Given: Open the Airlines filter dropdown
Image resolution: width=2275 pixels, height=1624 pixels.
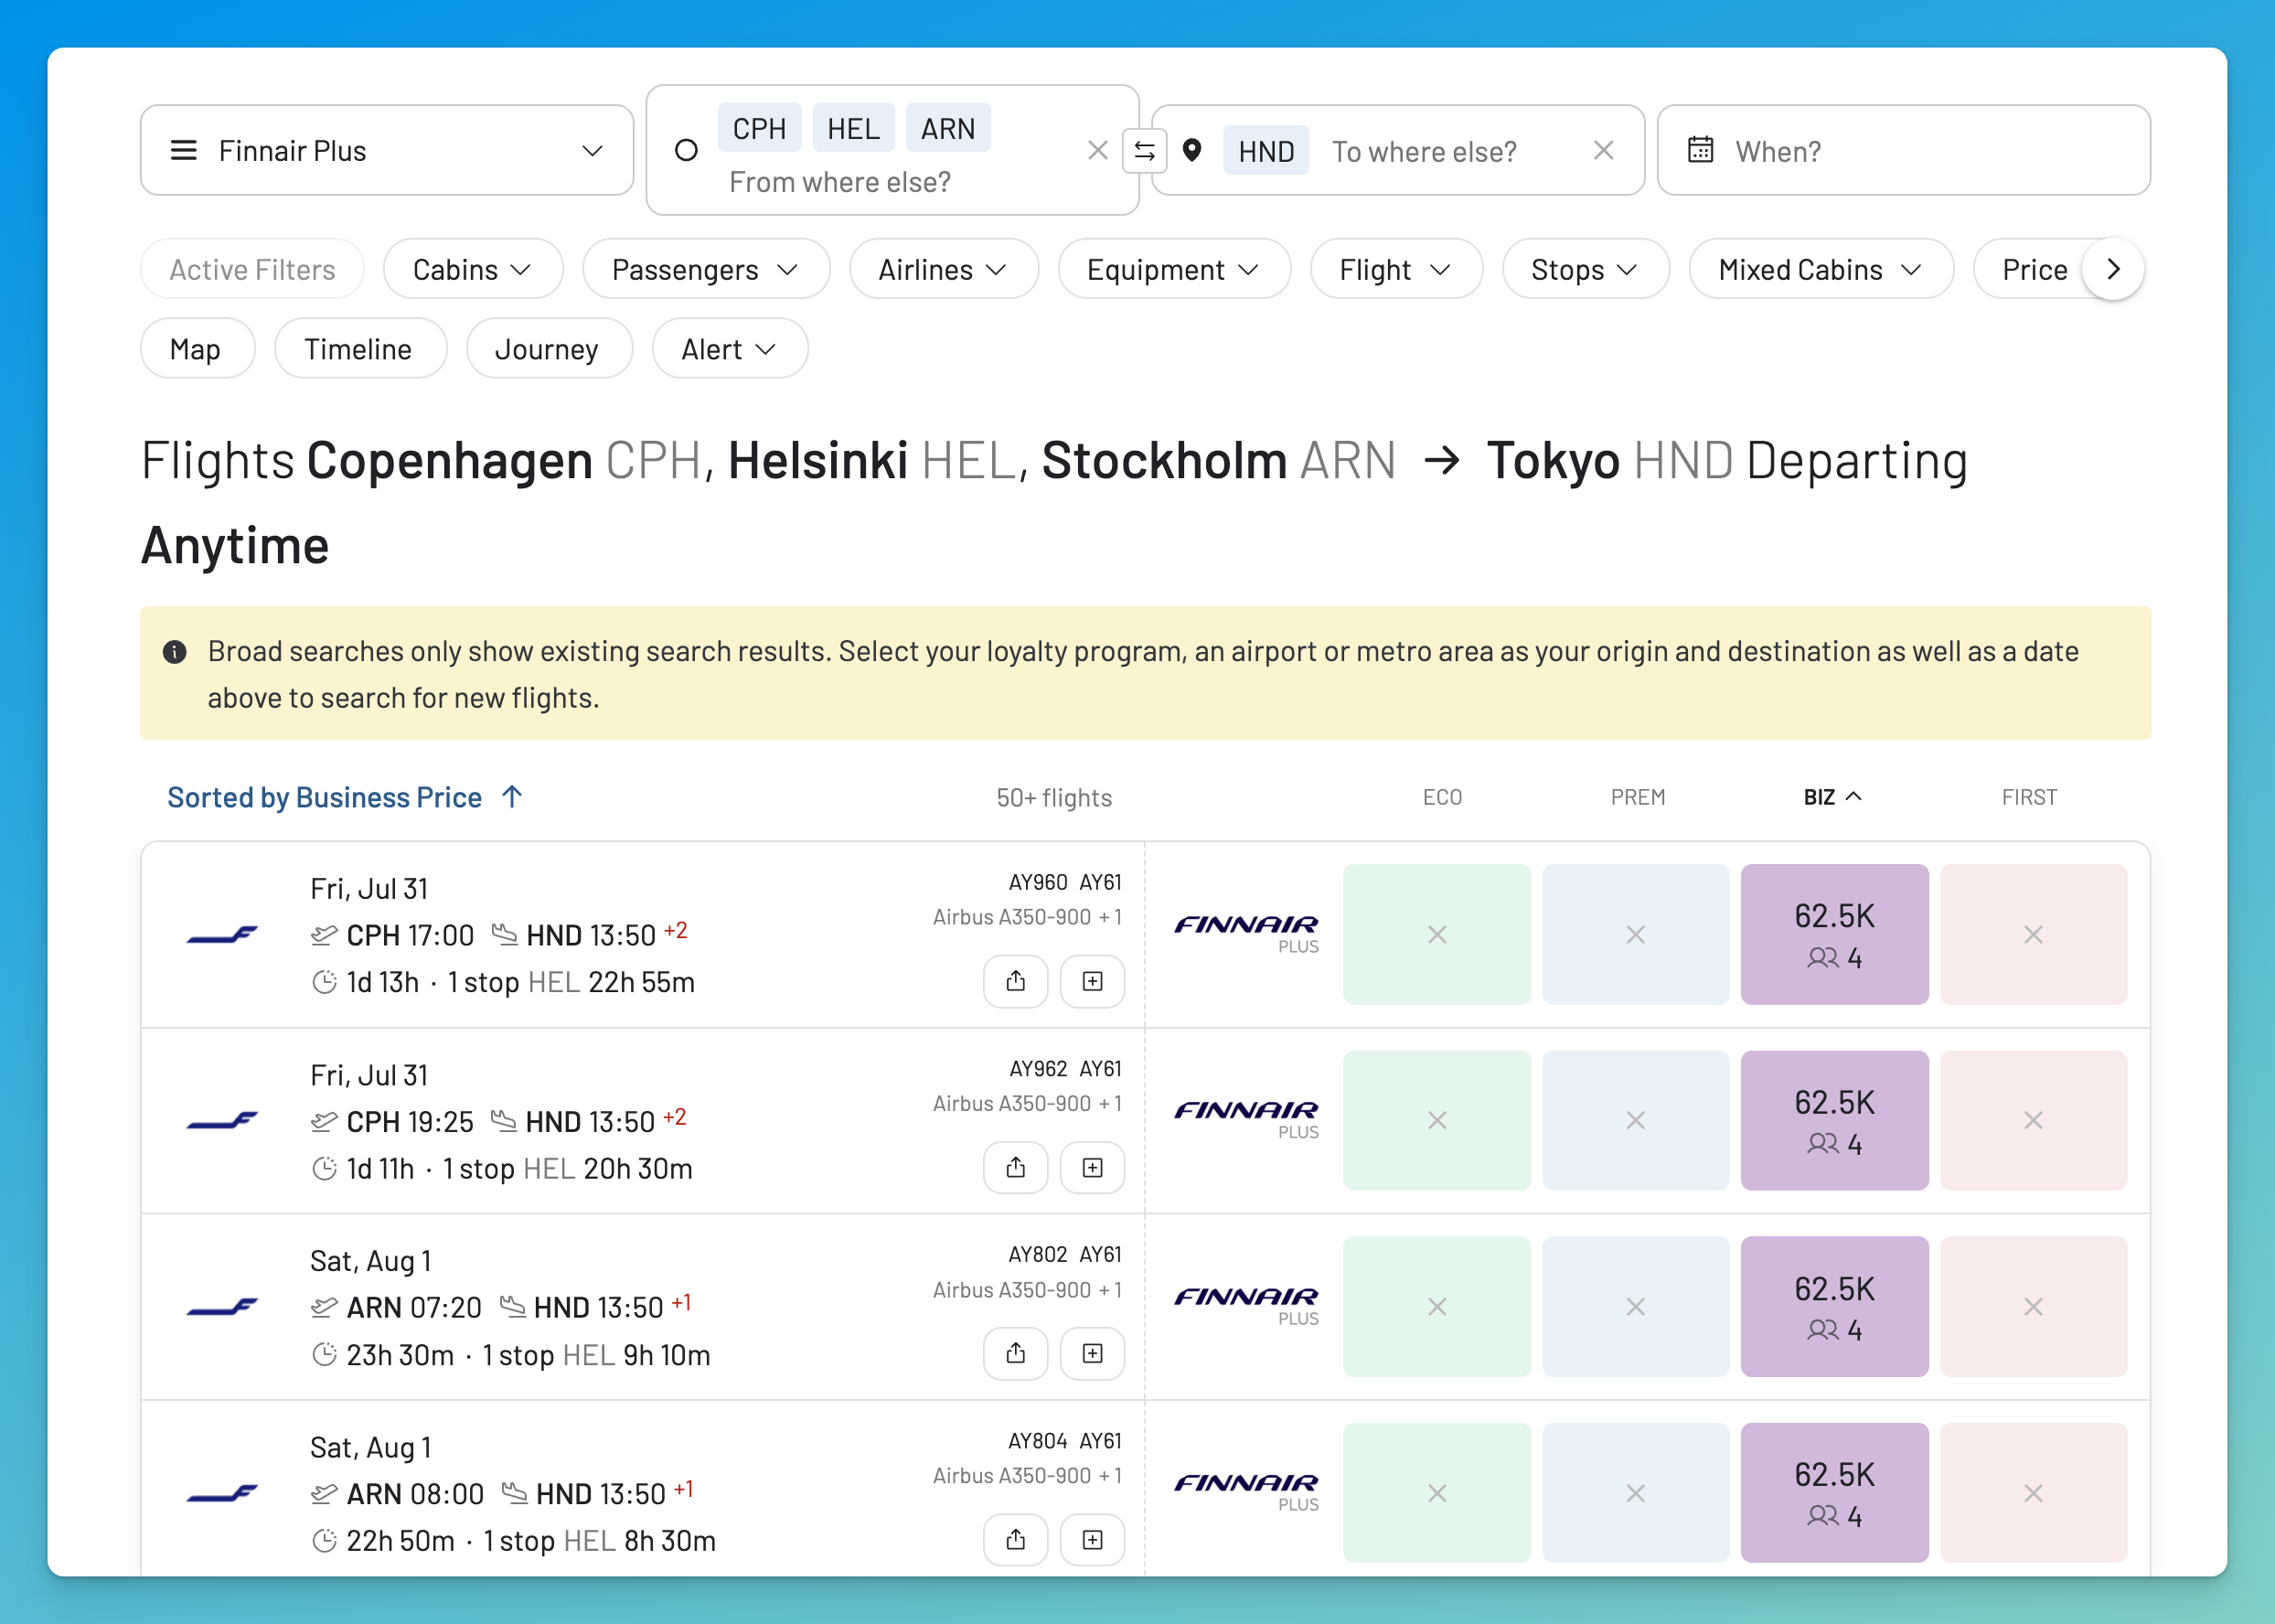Looking at the screenshot, I should (944, 269).
